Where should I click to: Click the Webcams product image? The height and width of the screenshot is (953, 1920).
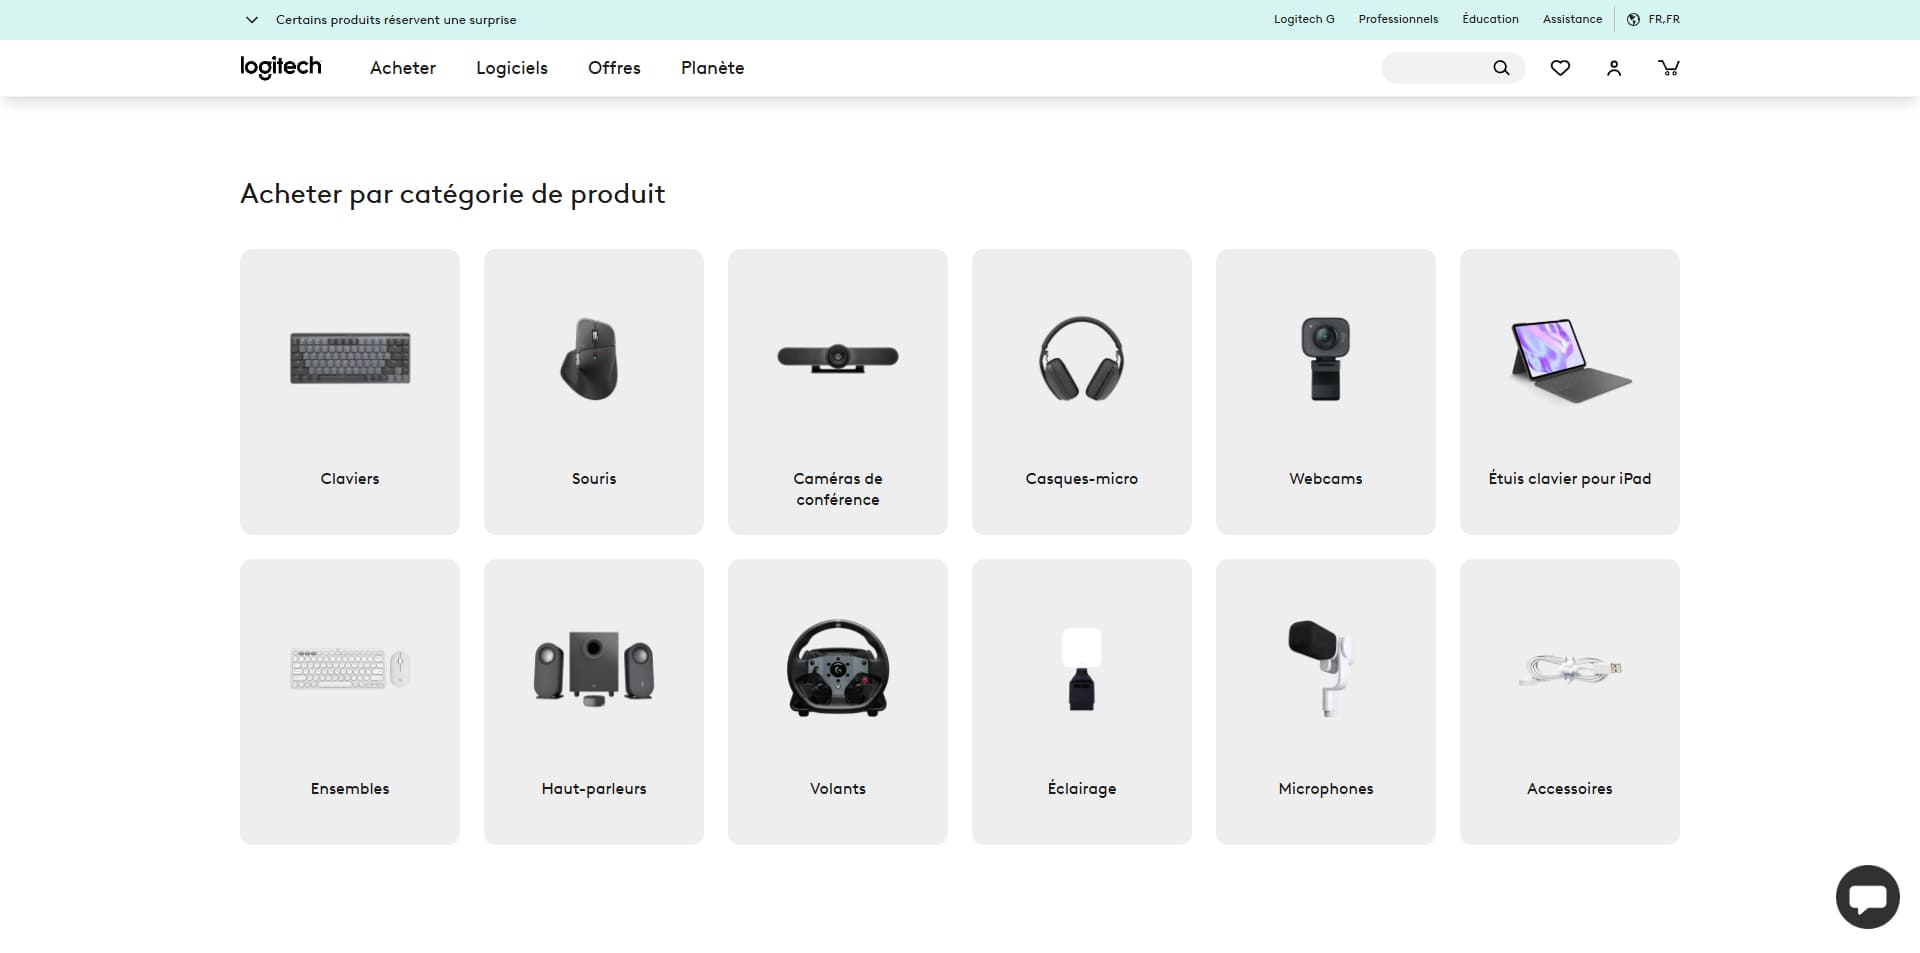coord(1326,358)
